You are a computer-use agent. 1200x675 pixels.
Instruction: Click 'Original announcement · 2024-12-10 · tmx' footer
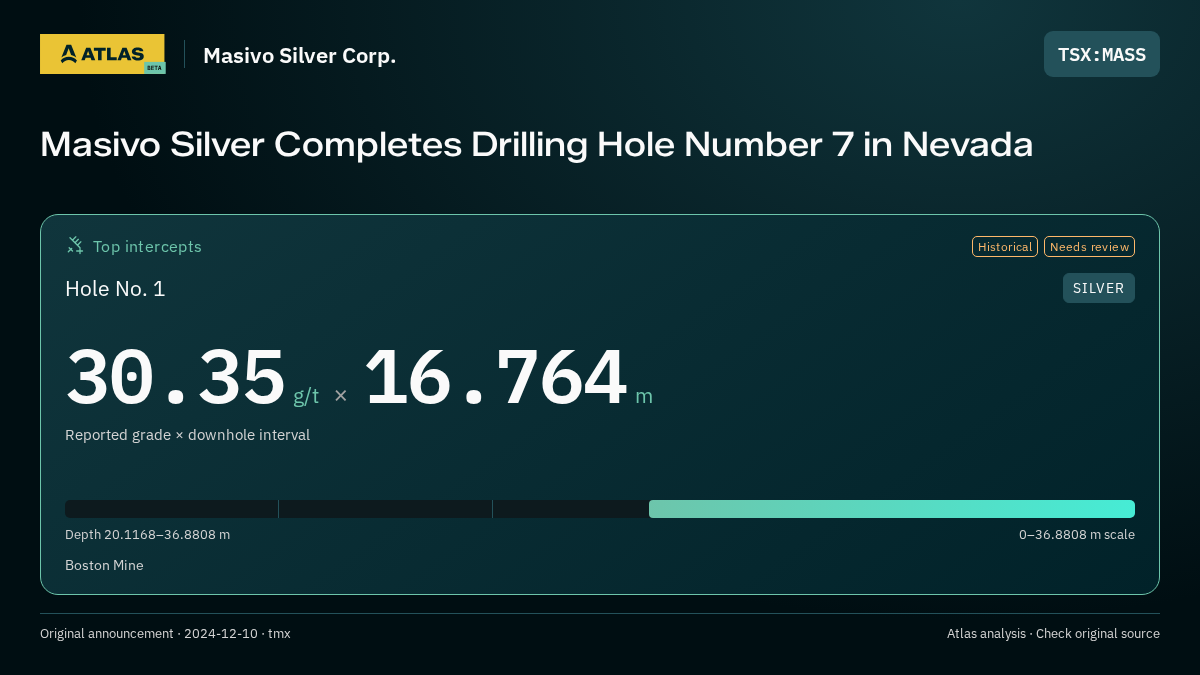pos(165,633)
